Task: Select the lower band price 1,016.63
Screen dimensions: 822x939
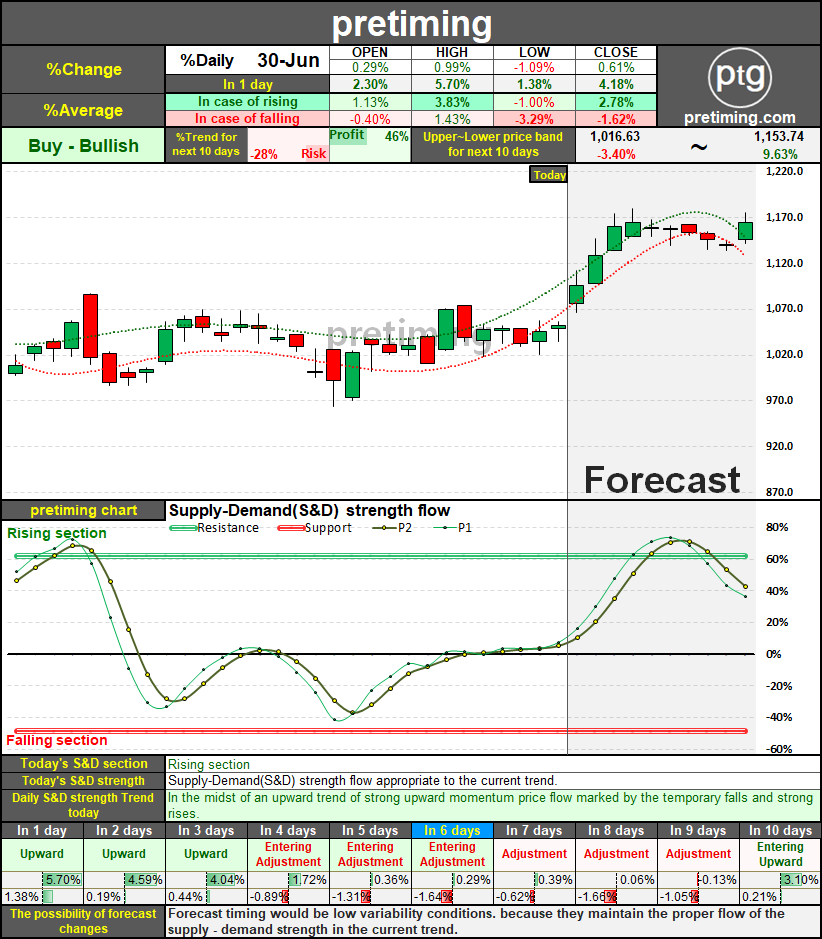Action: click(615, 137)
